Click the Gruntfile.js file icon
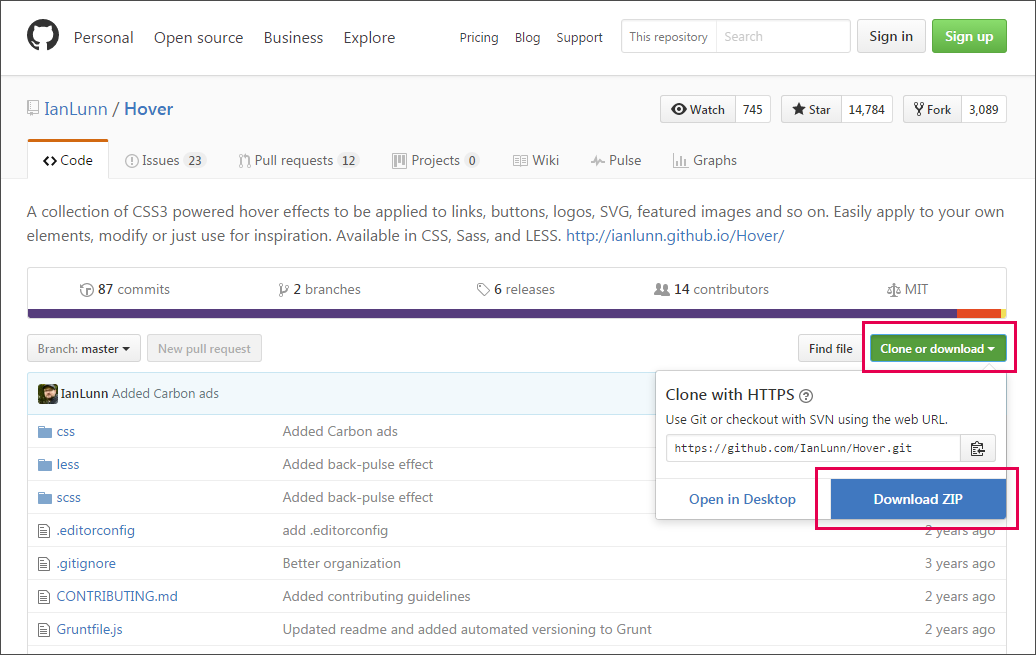 click(x=44, y=630)
